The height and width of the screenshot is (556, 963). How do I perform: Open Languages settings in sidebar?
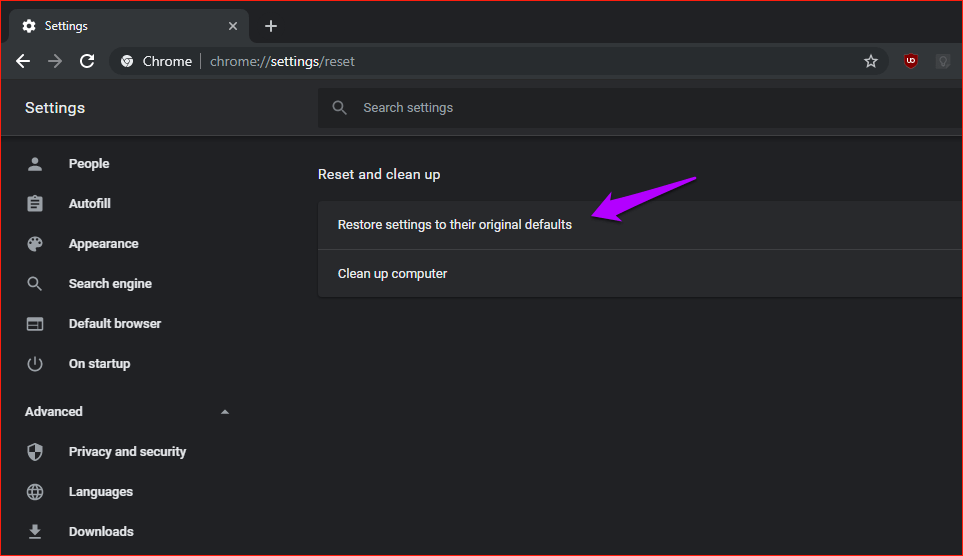click(x=100, y=492)
